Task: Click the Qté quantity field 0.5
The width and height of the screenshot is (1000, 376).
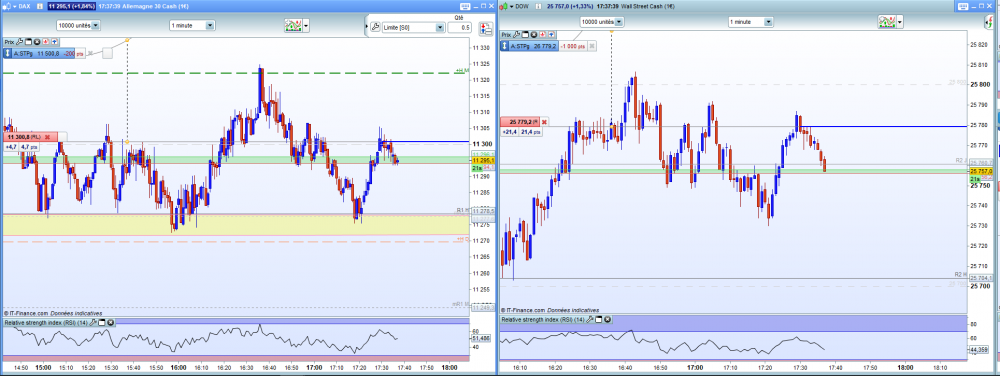Action: tap(460, 27)
